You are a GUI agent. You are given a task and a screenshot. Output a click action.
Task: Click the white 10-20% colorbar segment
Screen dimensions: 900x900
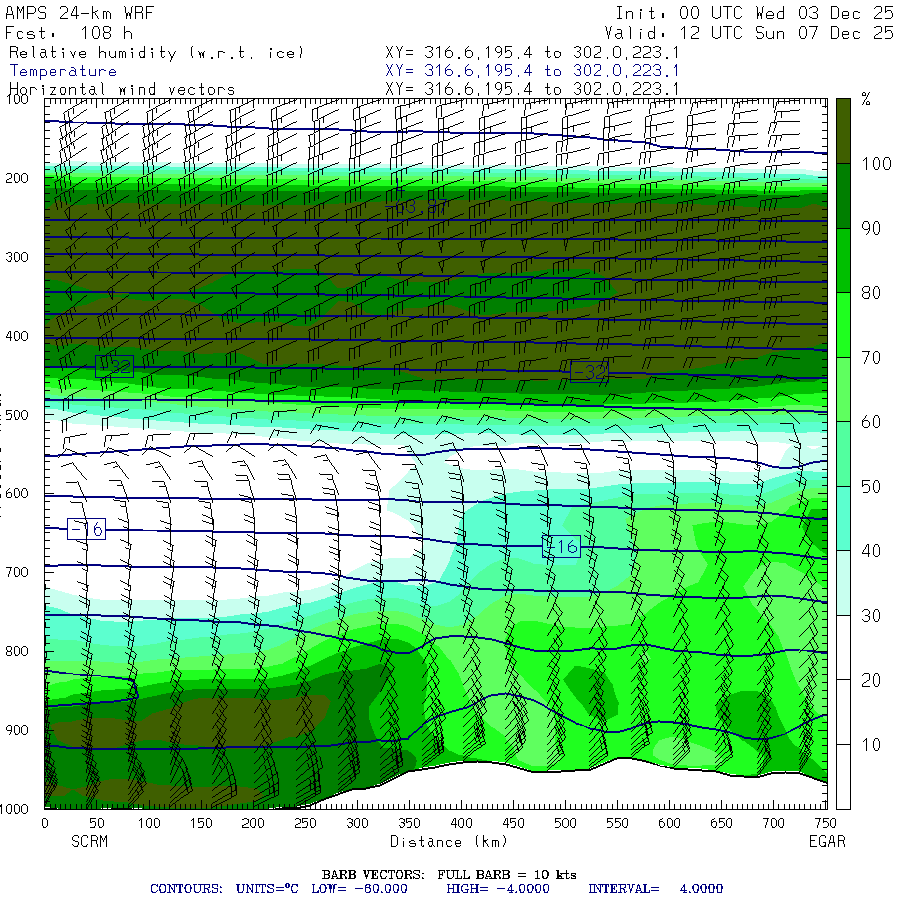843,712
